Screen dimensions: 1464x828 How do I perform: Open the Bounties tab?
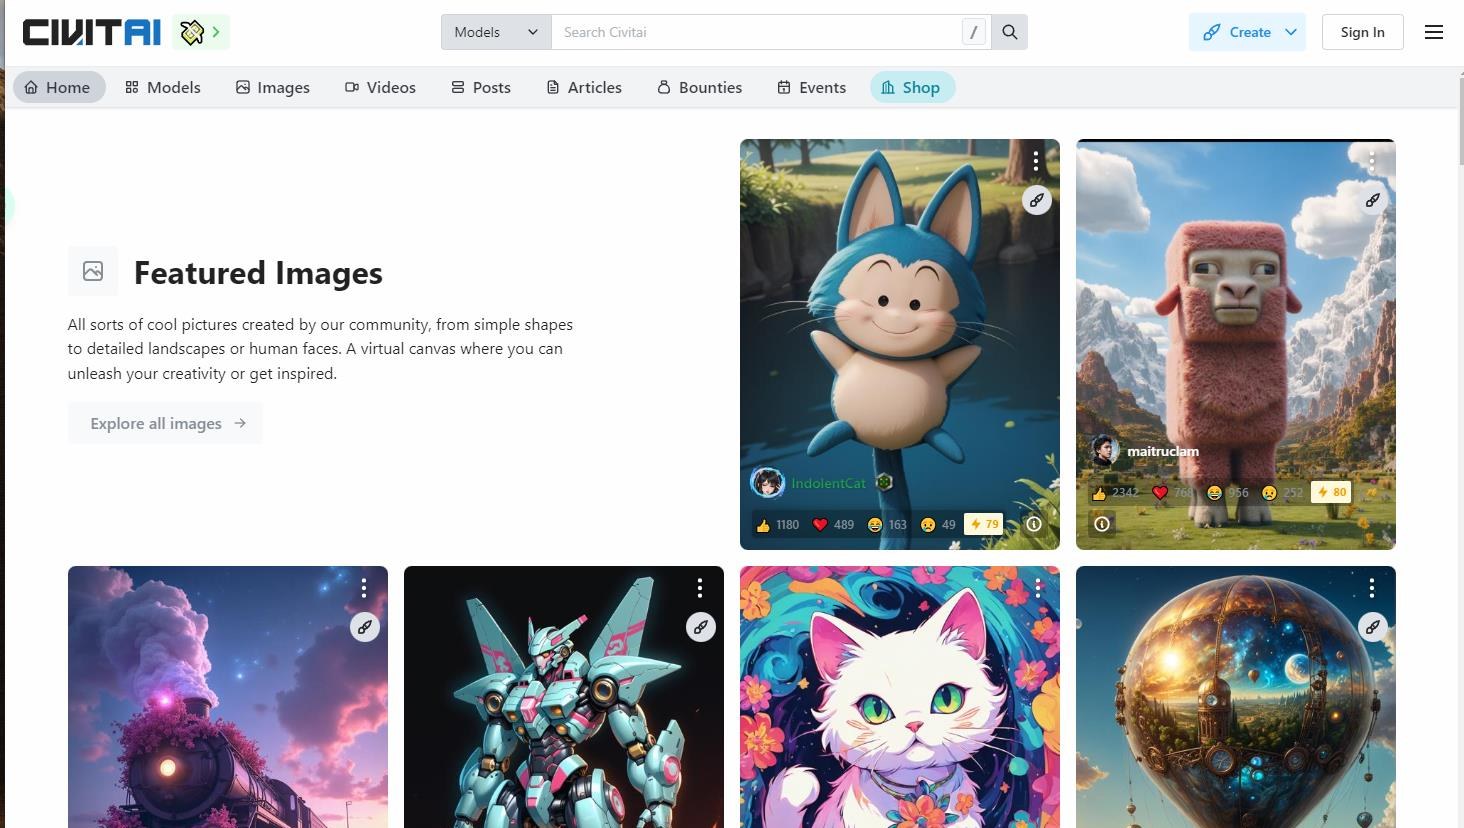[x=700, y=87]
